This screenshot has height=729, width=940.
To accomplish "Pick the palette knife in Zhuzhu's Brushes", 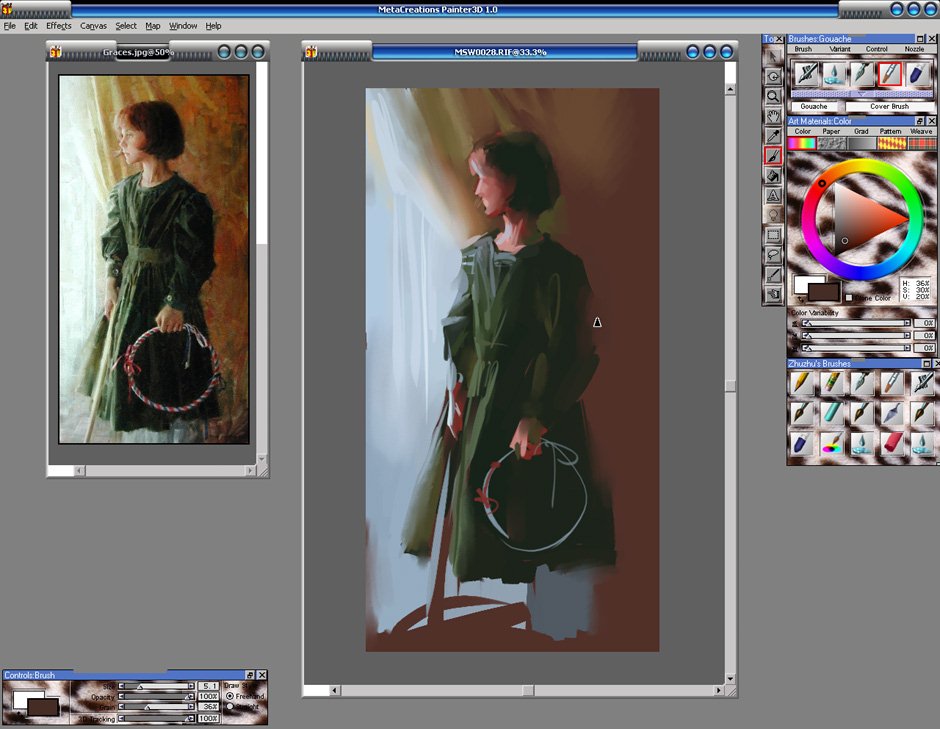I will tap(892, 412).
